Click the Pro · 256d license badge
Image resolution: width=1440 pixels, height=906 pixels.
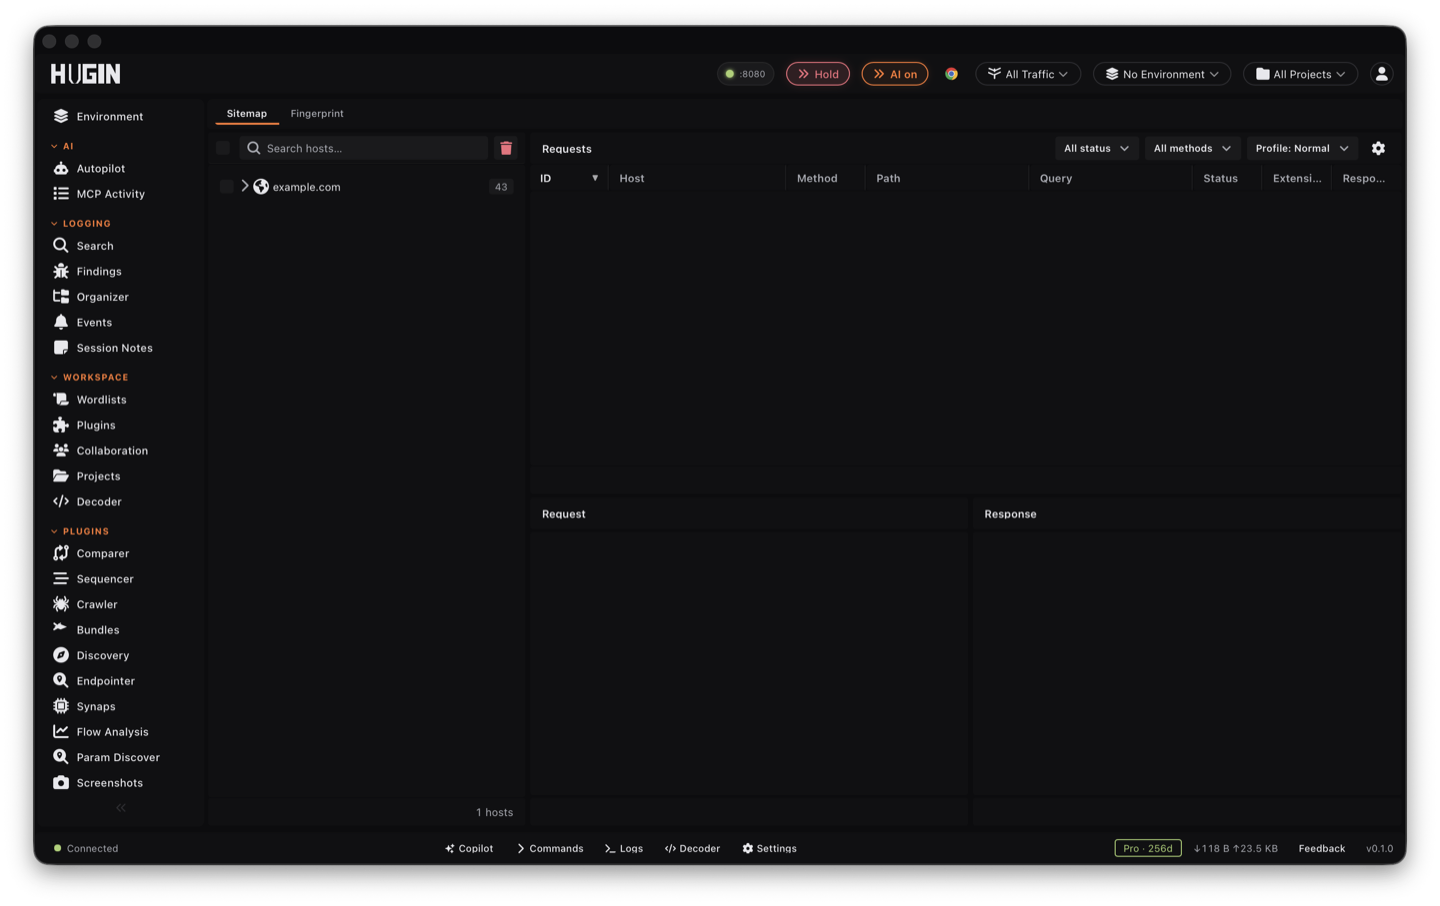[1148, 848]
